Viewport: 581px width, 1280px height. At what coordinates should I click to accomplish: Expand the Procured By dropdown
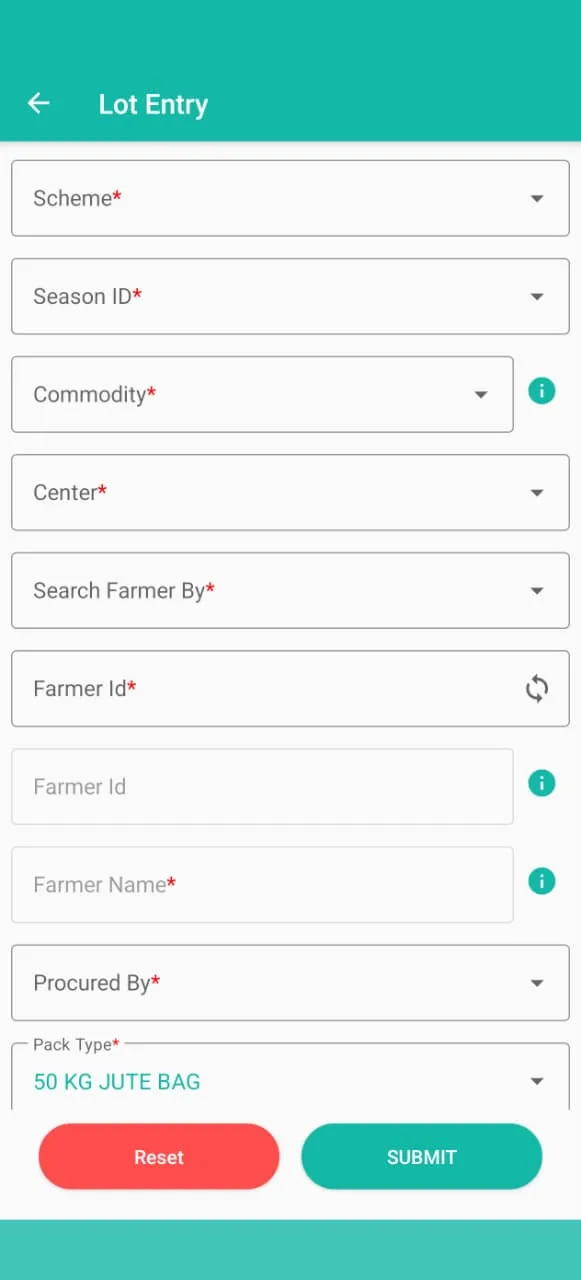pyautogui.click(x=290, y=982)
